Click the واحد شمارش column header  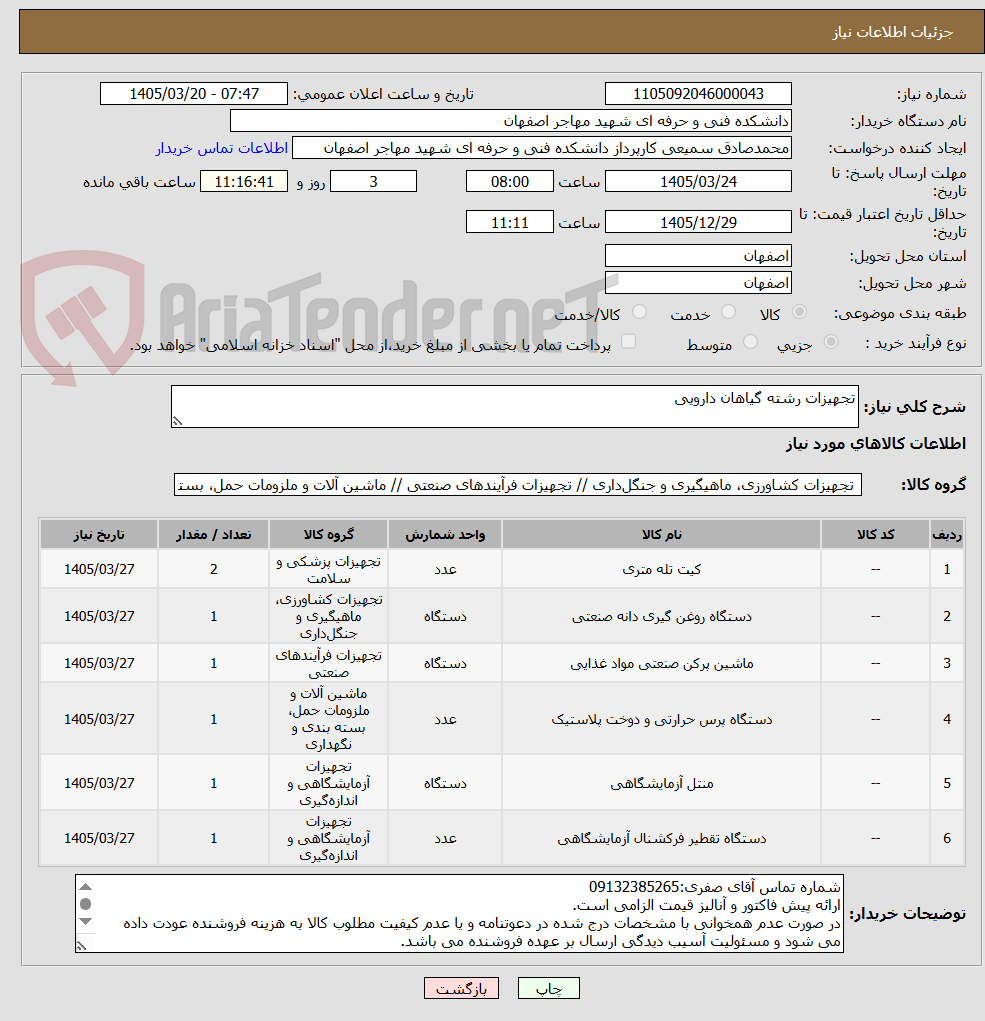(x=445, y=535)
